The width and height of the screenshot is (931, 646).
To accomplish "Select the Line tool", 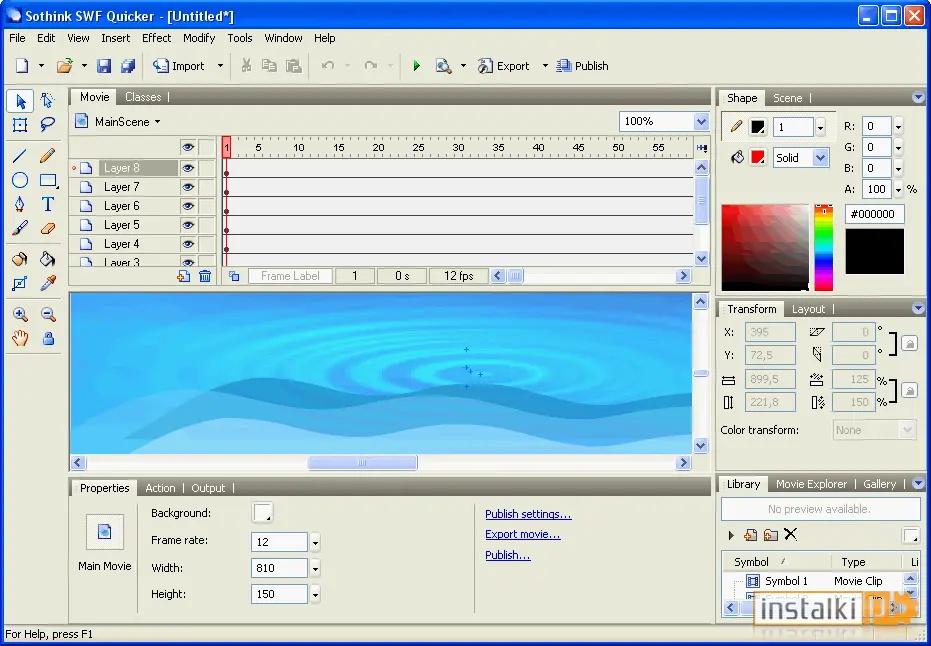I will [20, 156].
